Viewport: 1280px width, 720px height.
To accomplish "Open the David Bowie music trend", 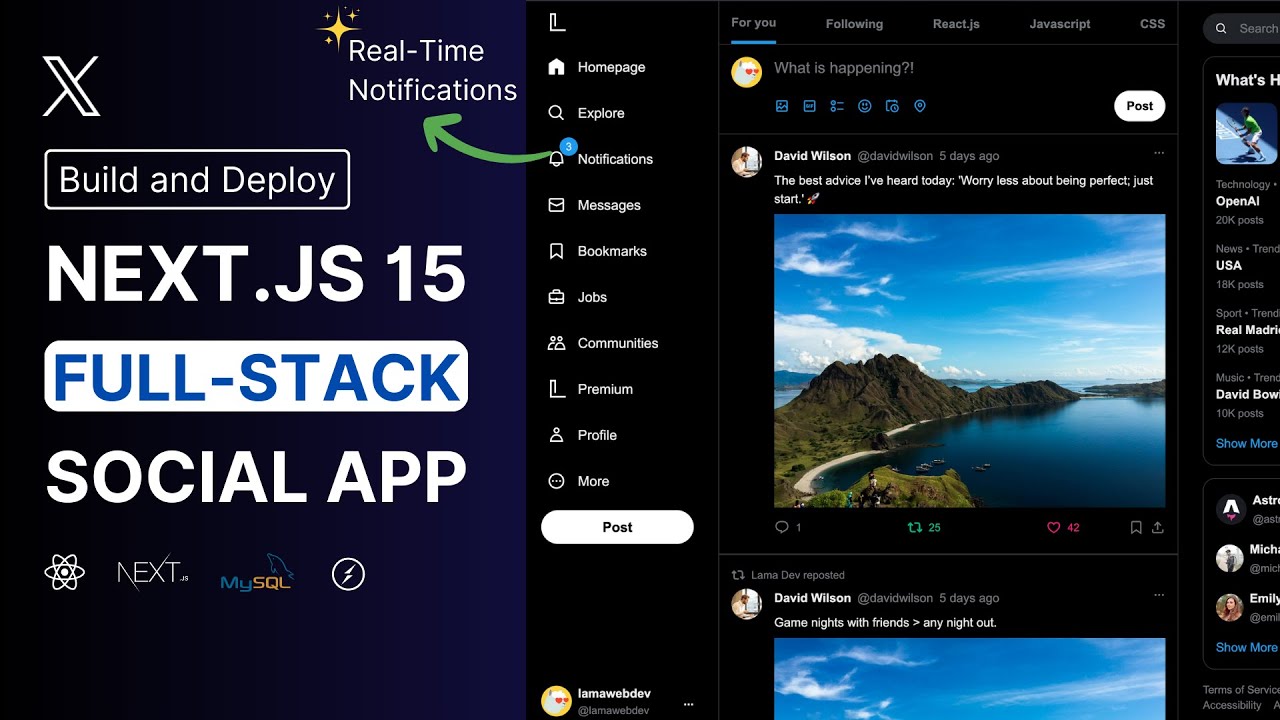I will 1247,394.
